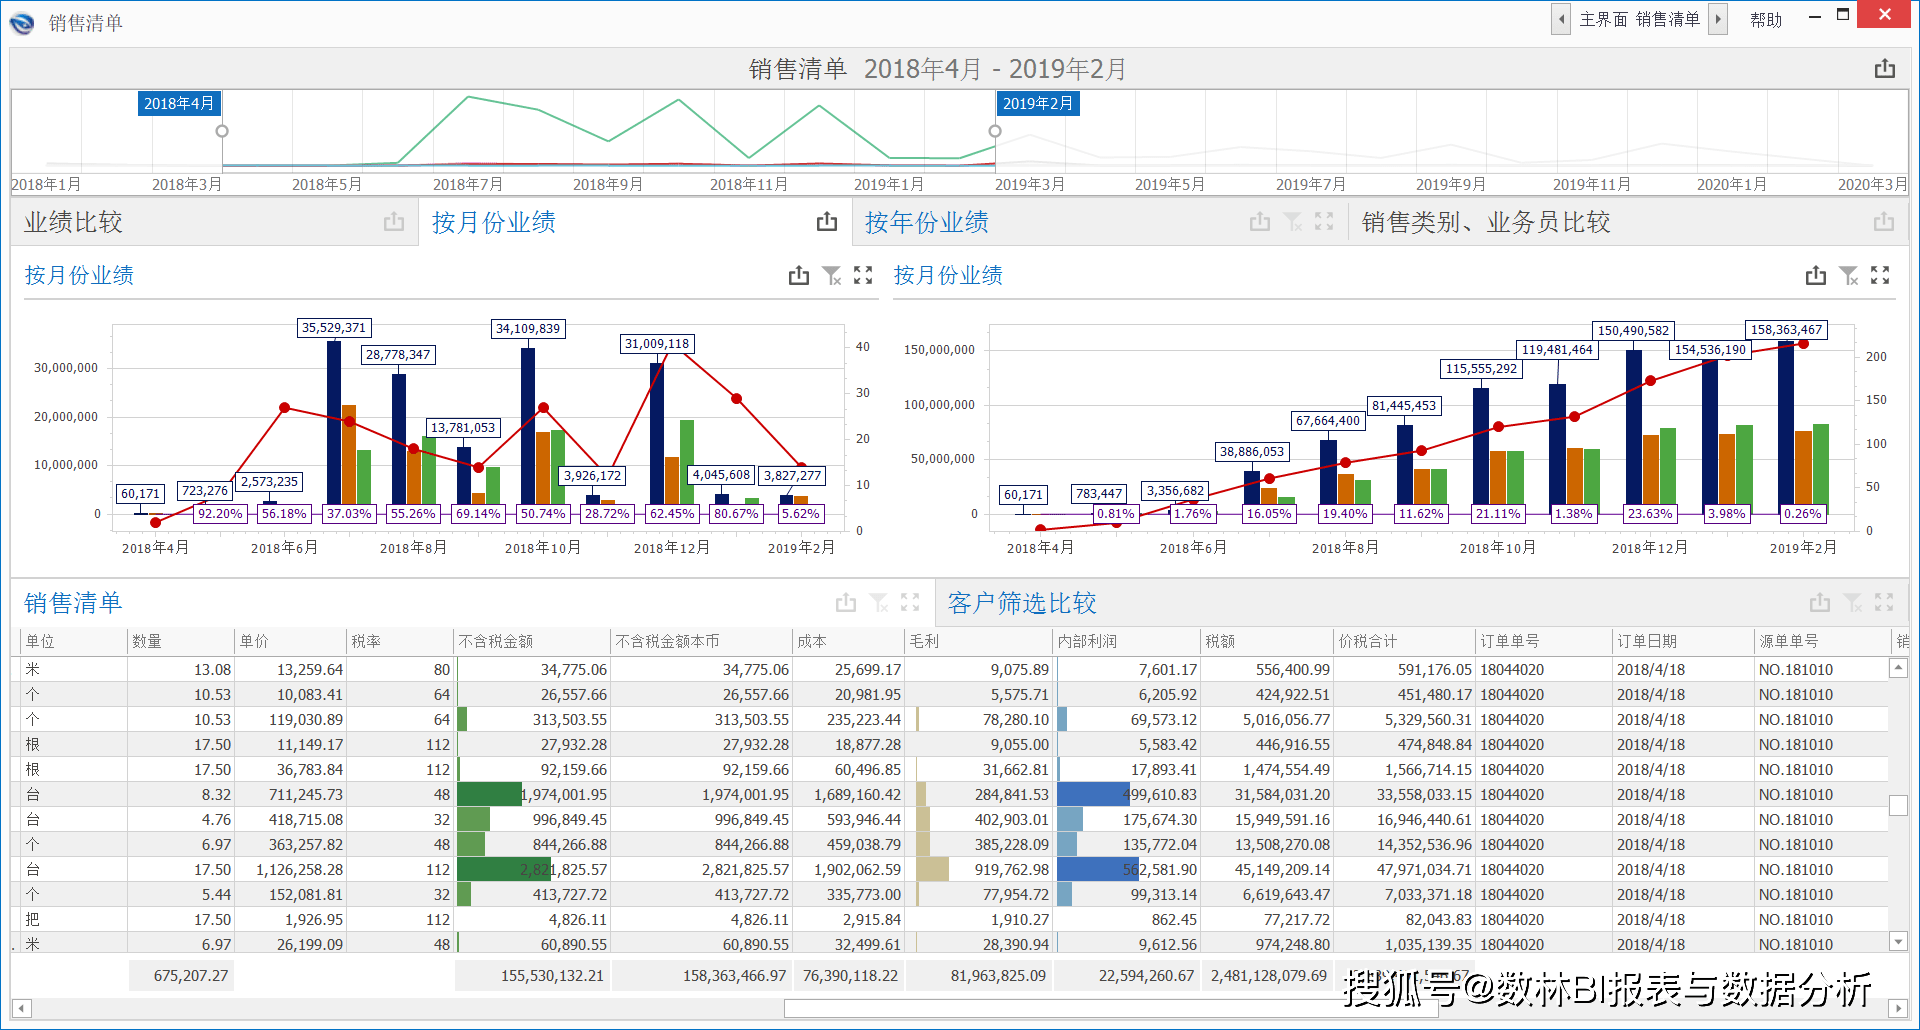1920x1030 pixels.
Task: Clear filter on 客户筛选比较 panel
Action: pyautogui.click(x=1853, y=602)
